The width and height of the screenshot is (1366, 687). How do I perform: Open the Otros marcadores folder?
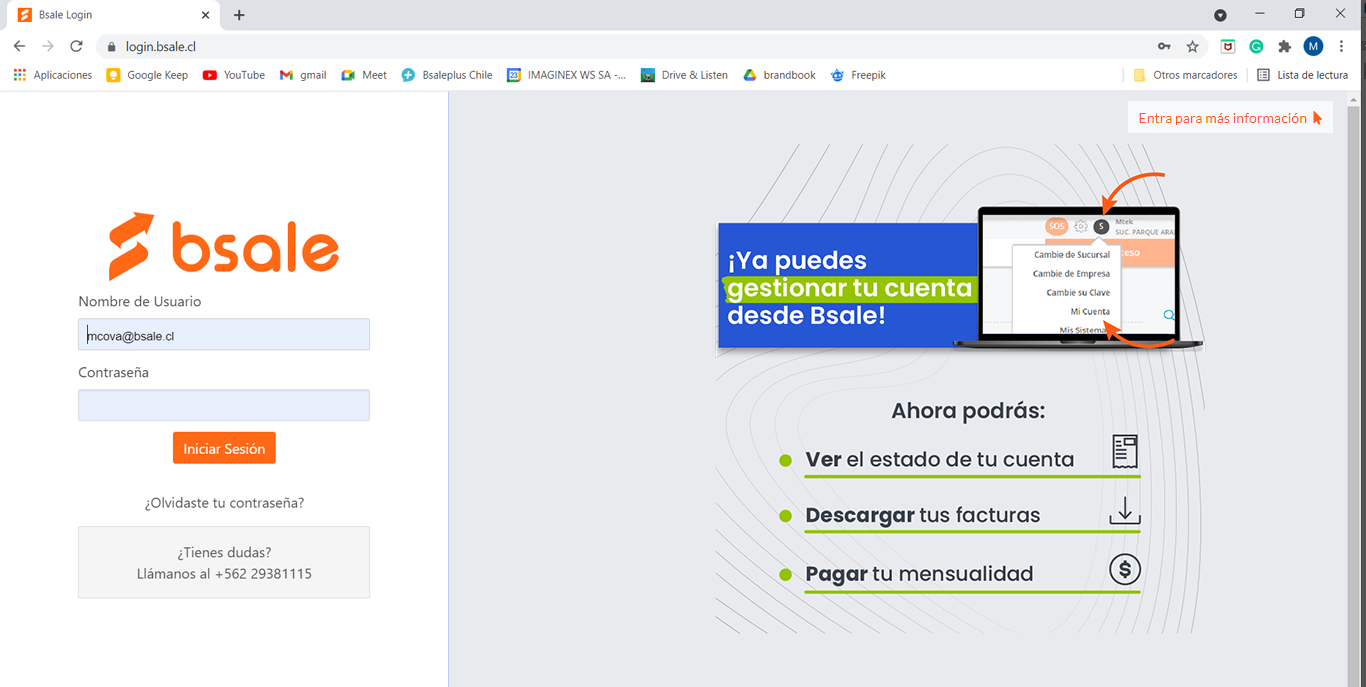[x=1185, y=75]
